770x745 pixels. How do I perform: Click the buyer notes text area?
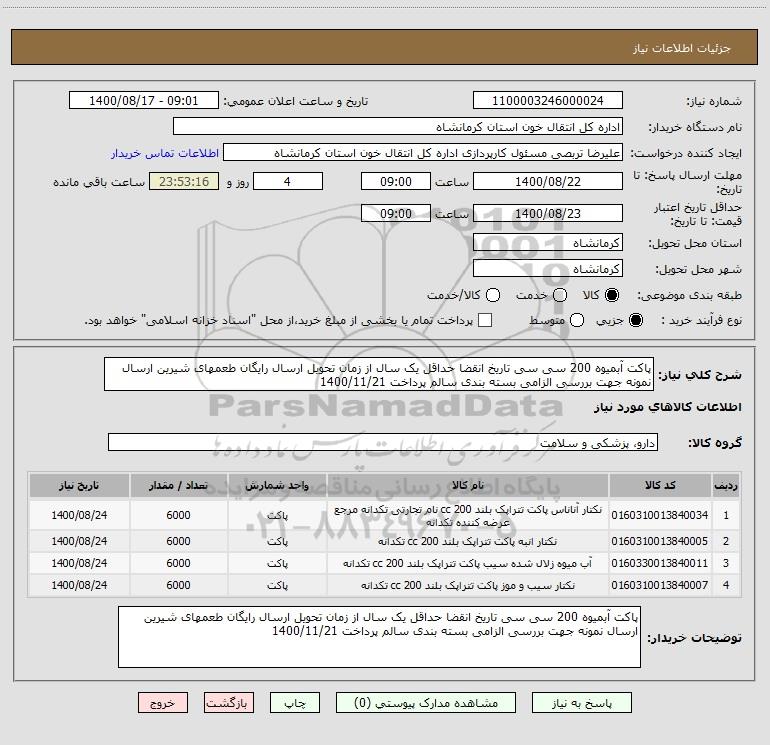coord(379,637)
